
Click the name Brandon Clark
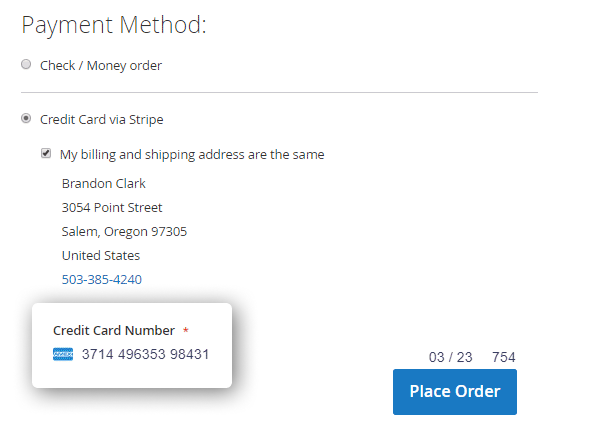104,183
